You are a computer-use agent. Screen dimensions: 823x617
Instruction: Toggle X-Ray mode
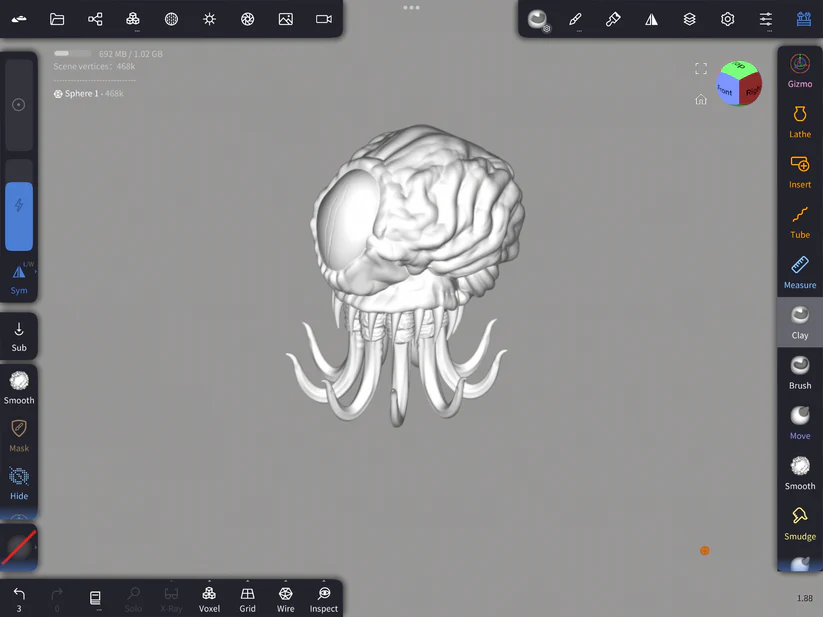click(171, 599)
